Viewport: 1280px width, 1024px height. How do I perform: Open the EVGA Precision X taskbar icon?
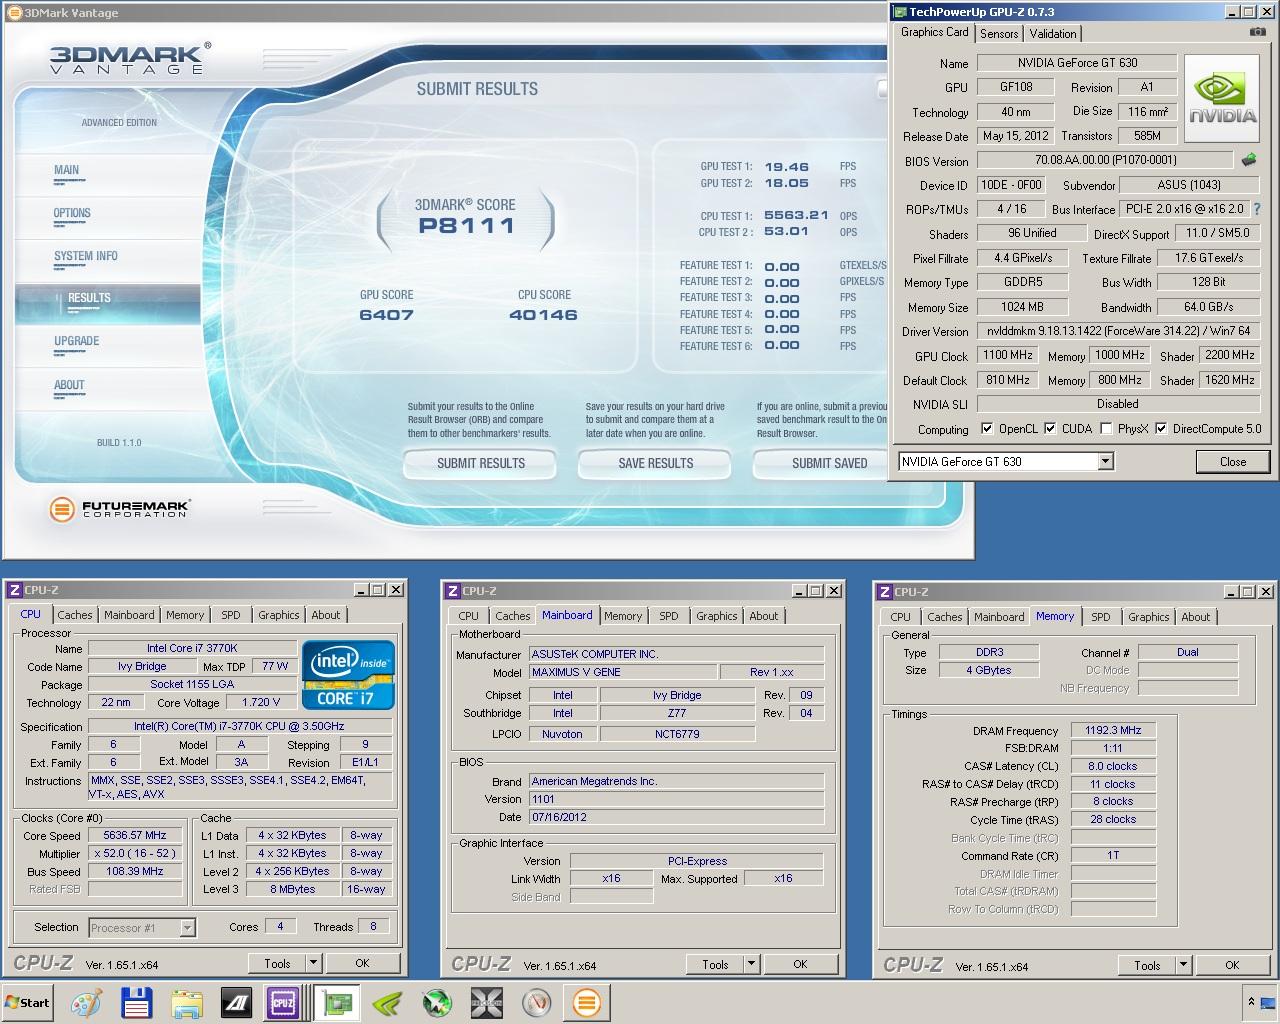pyautogui.click(x=487, y=1003)
